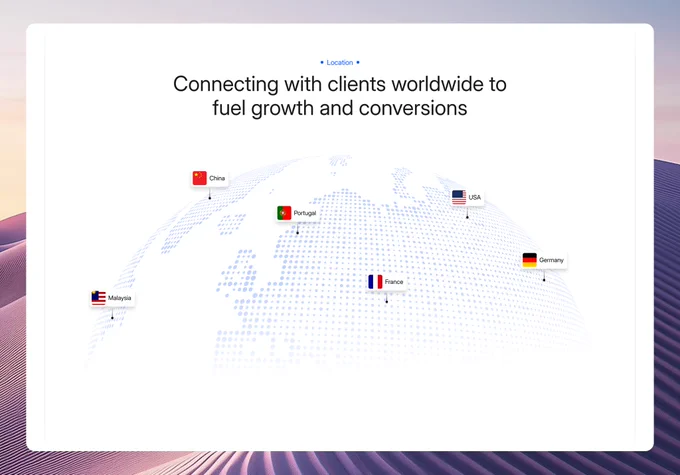Image resolution: width=680 pixels, height=475 pixels.
Task: Click the "Connecting with clients worldwide" heading
Action: tap(340, 96)
